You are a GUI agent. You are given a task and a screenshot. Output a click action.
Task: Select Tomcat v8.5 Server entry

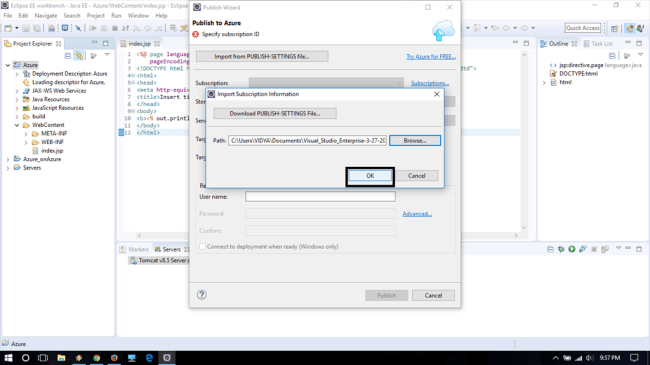(160, 260)
